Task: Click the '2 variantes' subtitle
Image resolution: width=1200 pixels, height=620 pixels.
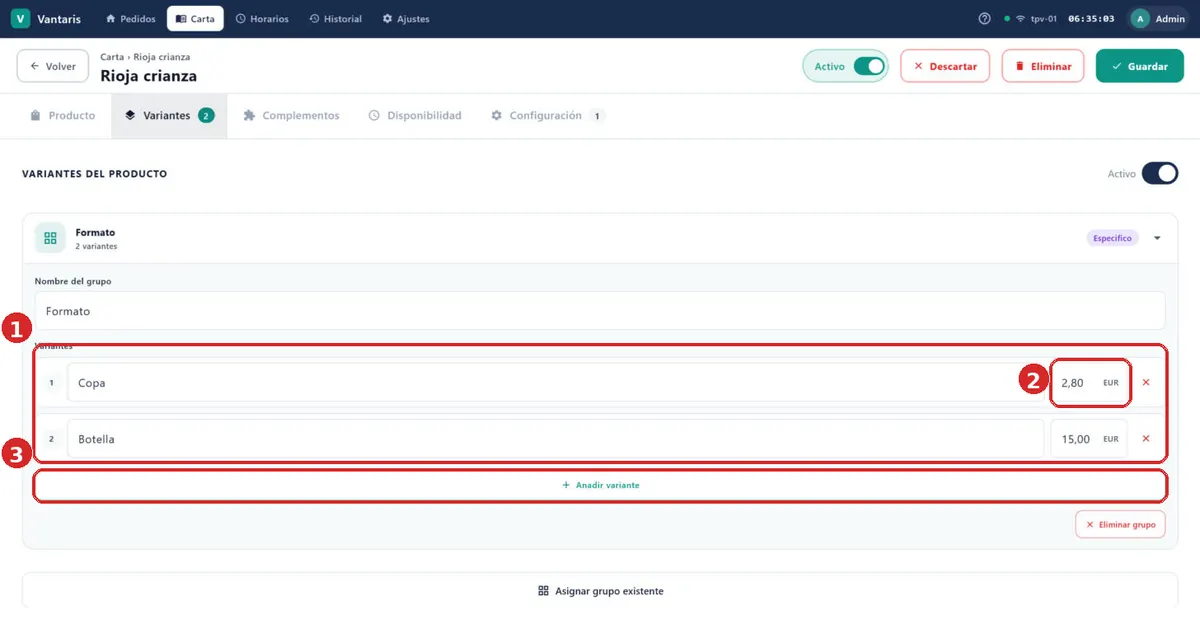Action: tap(96, 246)
